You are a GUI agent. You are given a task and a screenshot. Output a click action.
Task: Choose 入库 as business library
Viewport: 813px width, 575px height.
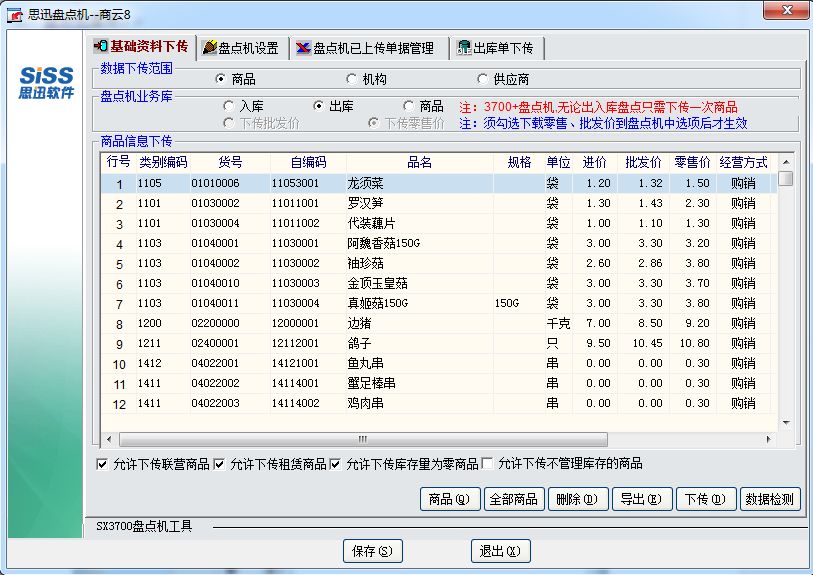230,106
